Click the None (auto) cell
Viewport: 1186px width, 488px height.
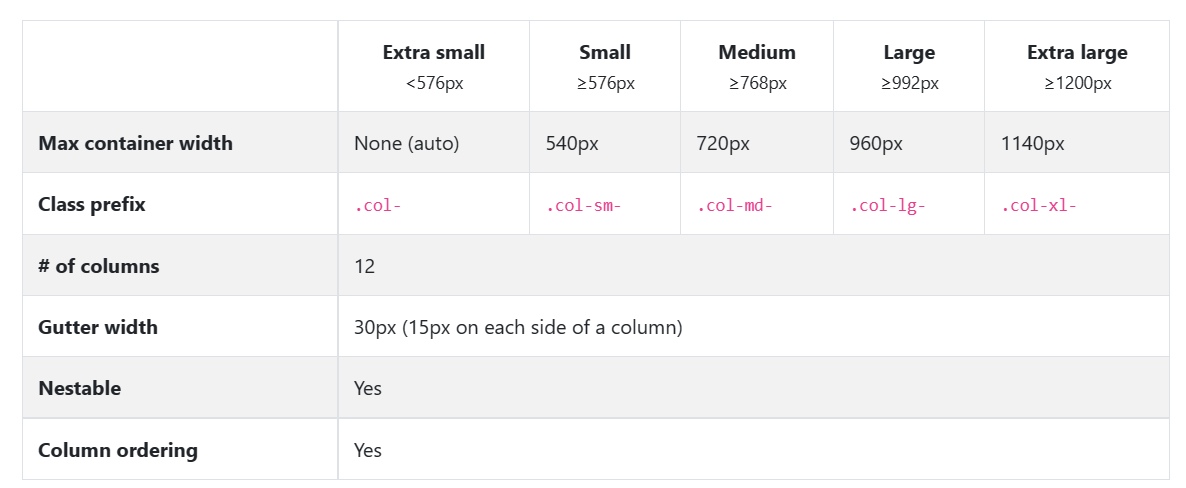(x=406, y=143)
